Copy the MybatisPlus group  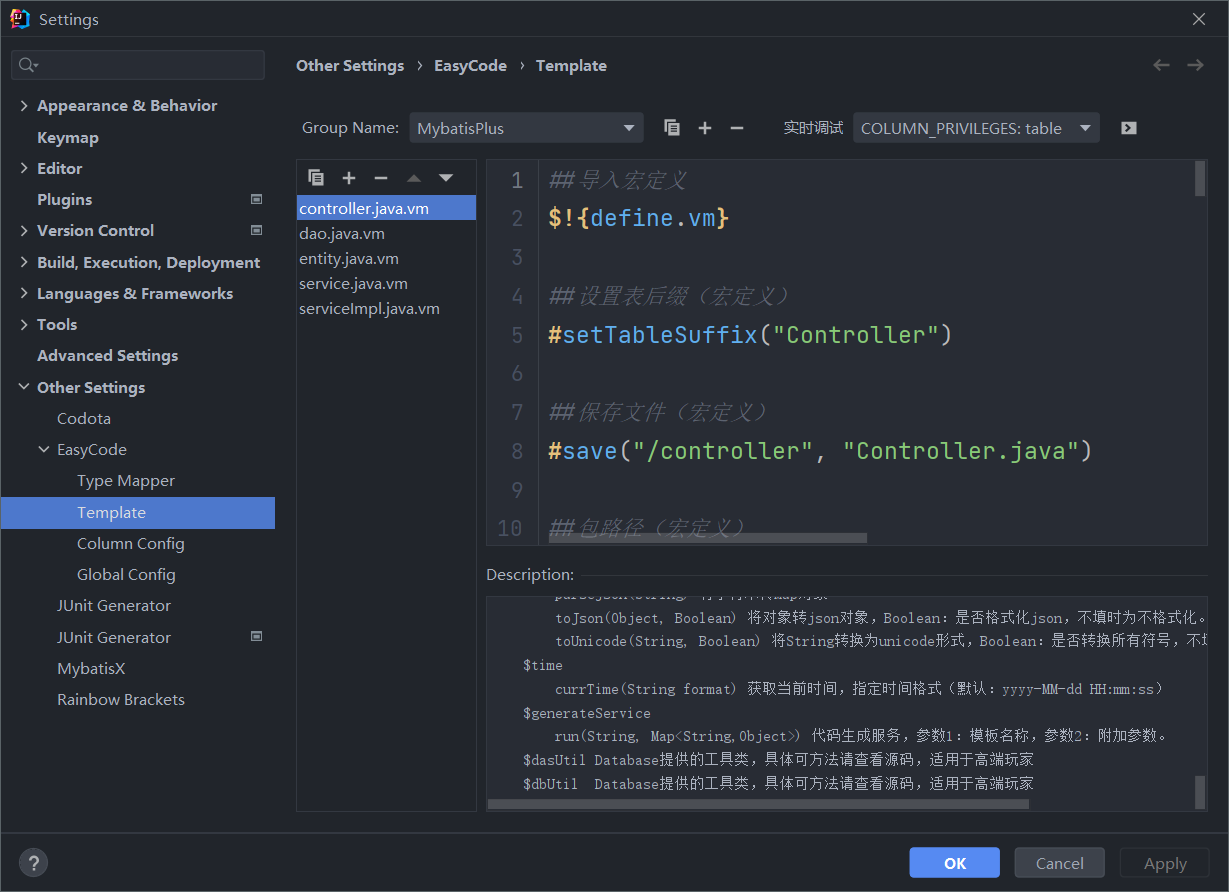click(x=672, y=128)
